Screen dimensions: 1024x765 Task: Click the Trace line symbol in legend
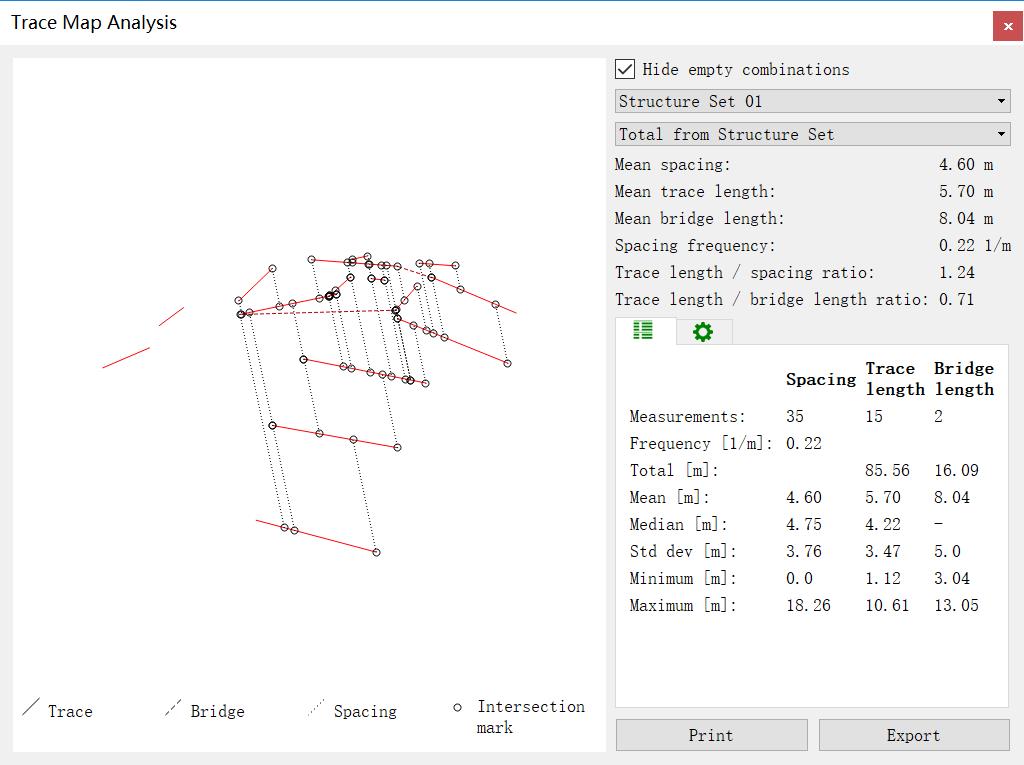point(31,710)
